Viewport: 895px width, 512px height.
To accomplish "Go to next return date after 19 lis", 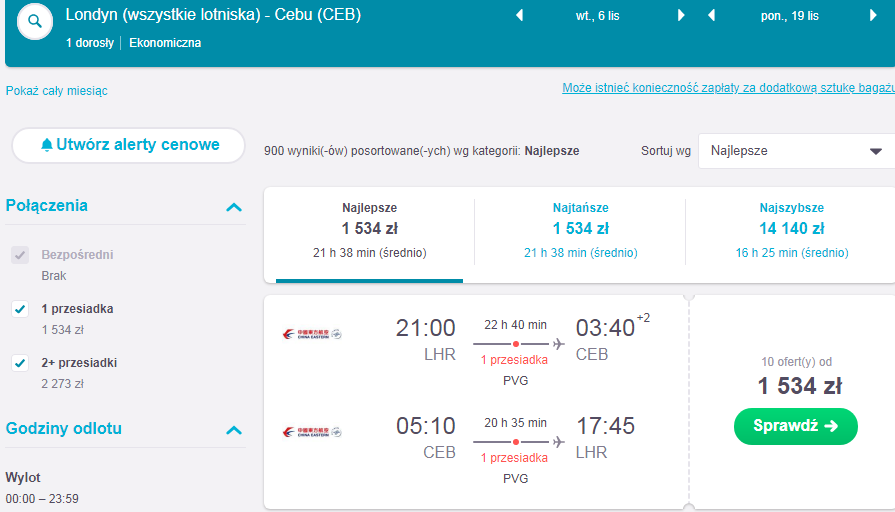I will (x=873, y=15).
